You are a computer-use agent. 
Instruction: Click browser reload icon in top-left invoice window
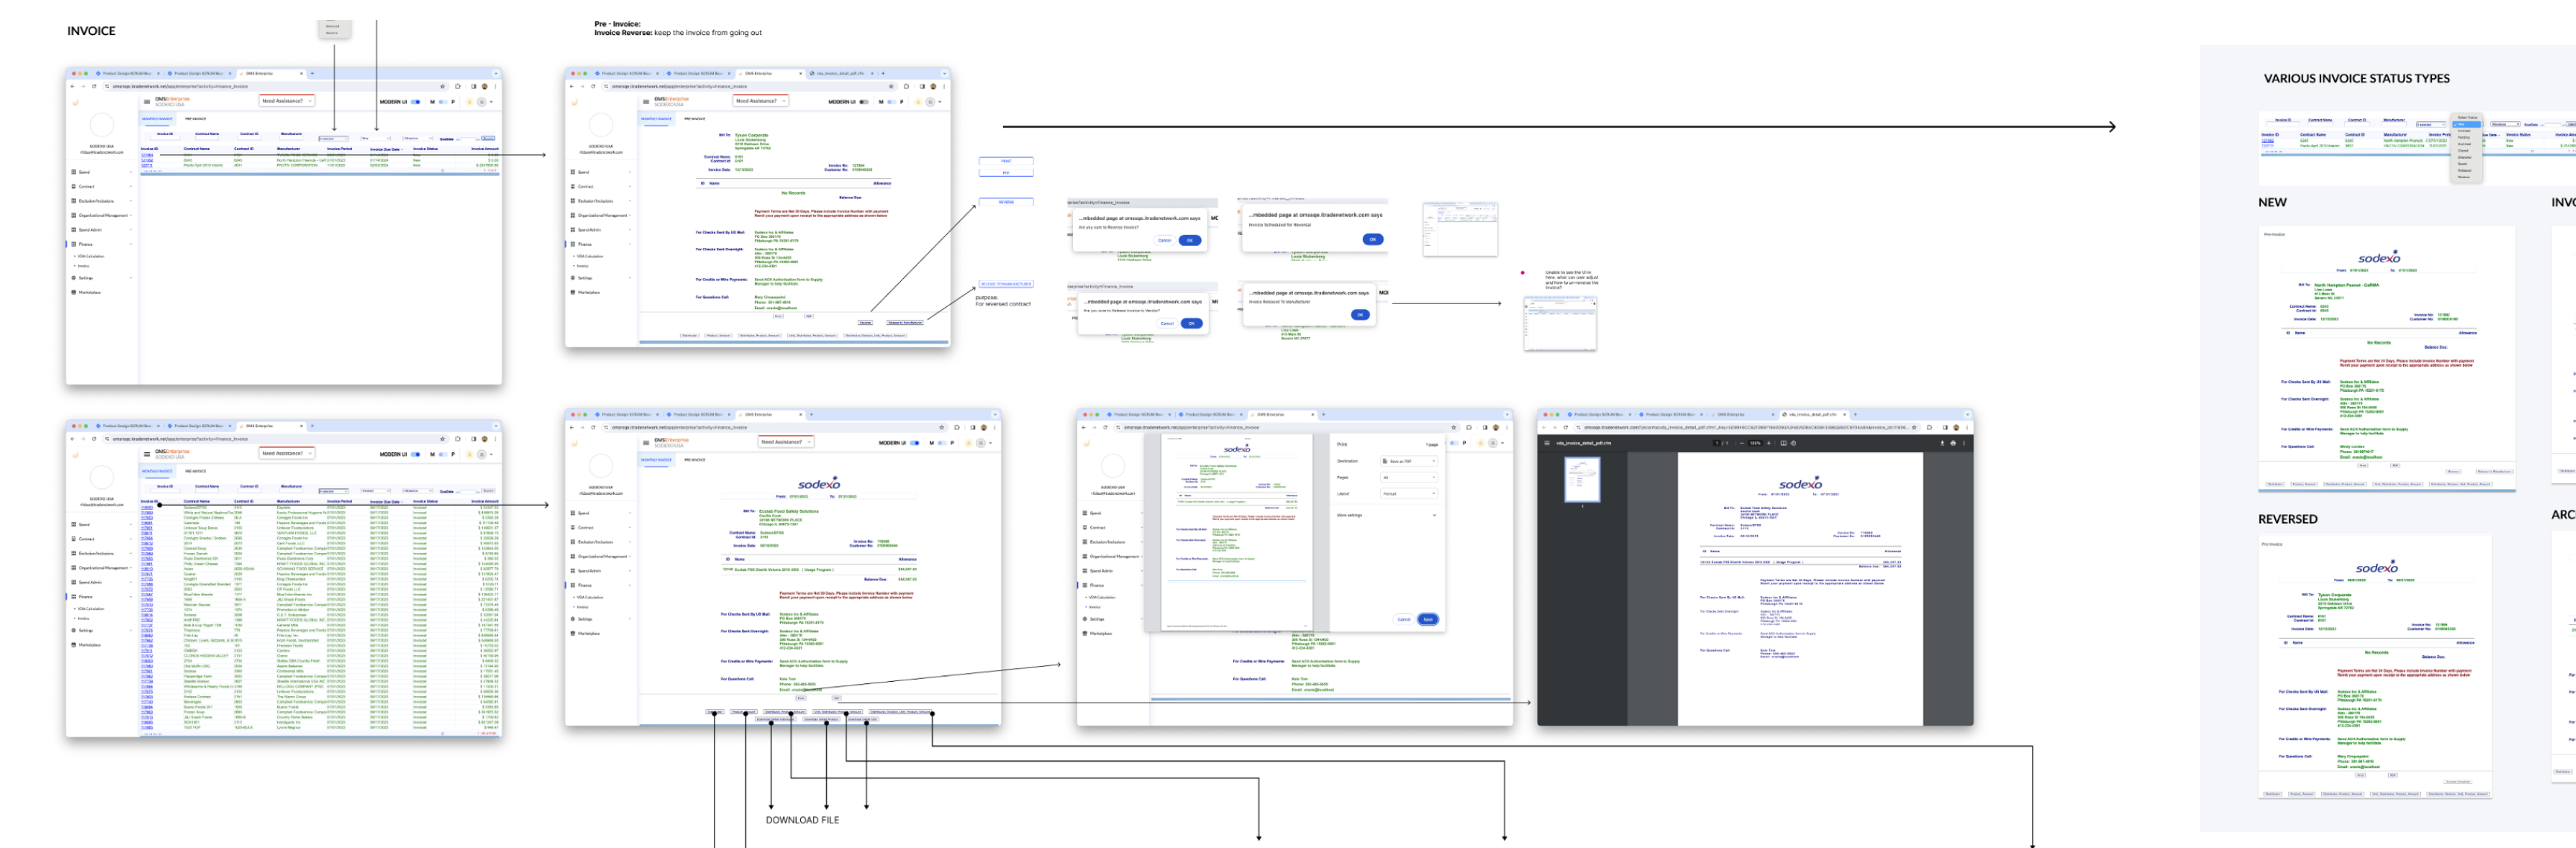click(94, 86)
